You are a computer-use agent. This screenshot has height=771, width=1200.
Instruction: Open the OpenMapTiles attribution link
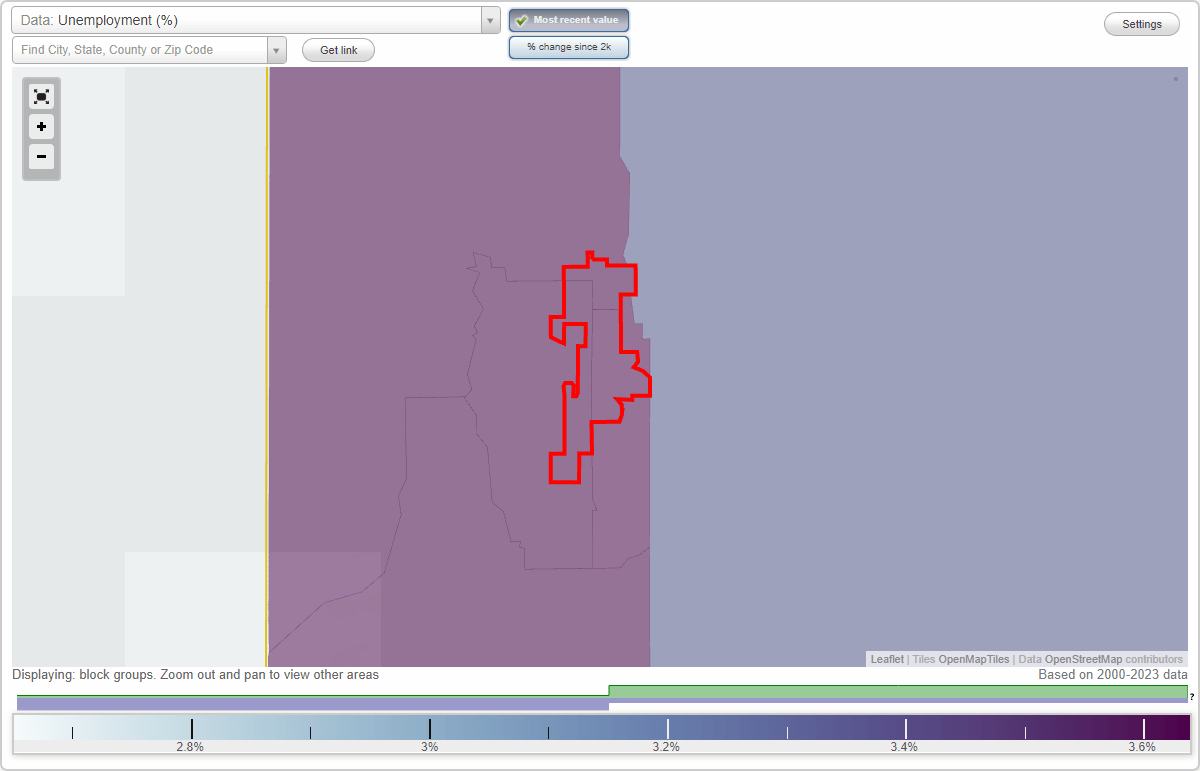[x=974, y=660]
